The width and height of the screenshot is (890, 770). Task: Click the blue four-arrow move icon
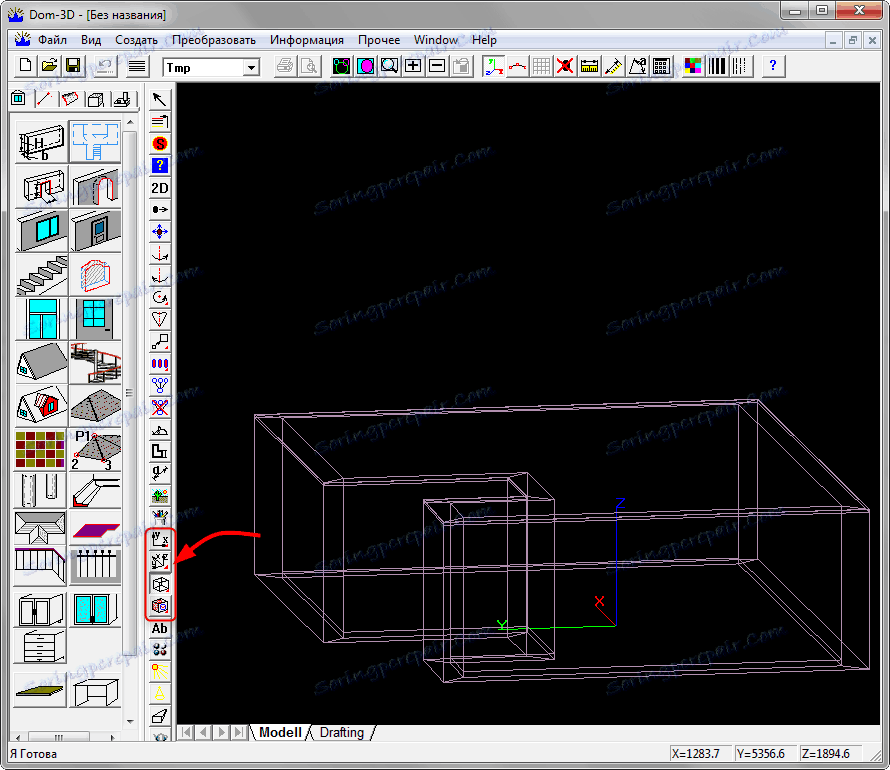pyautogui.click(x=160, y=232)
